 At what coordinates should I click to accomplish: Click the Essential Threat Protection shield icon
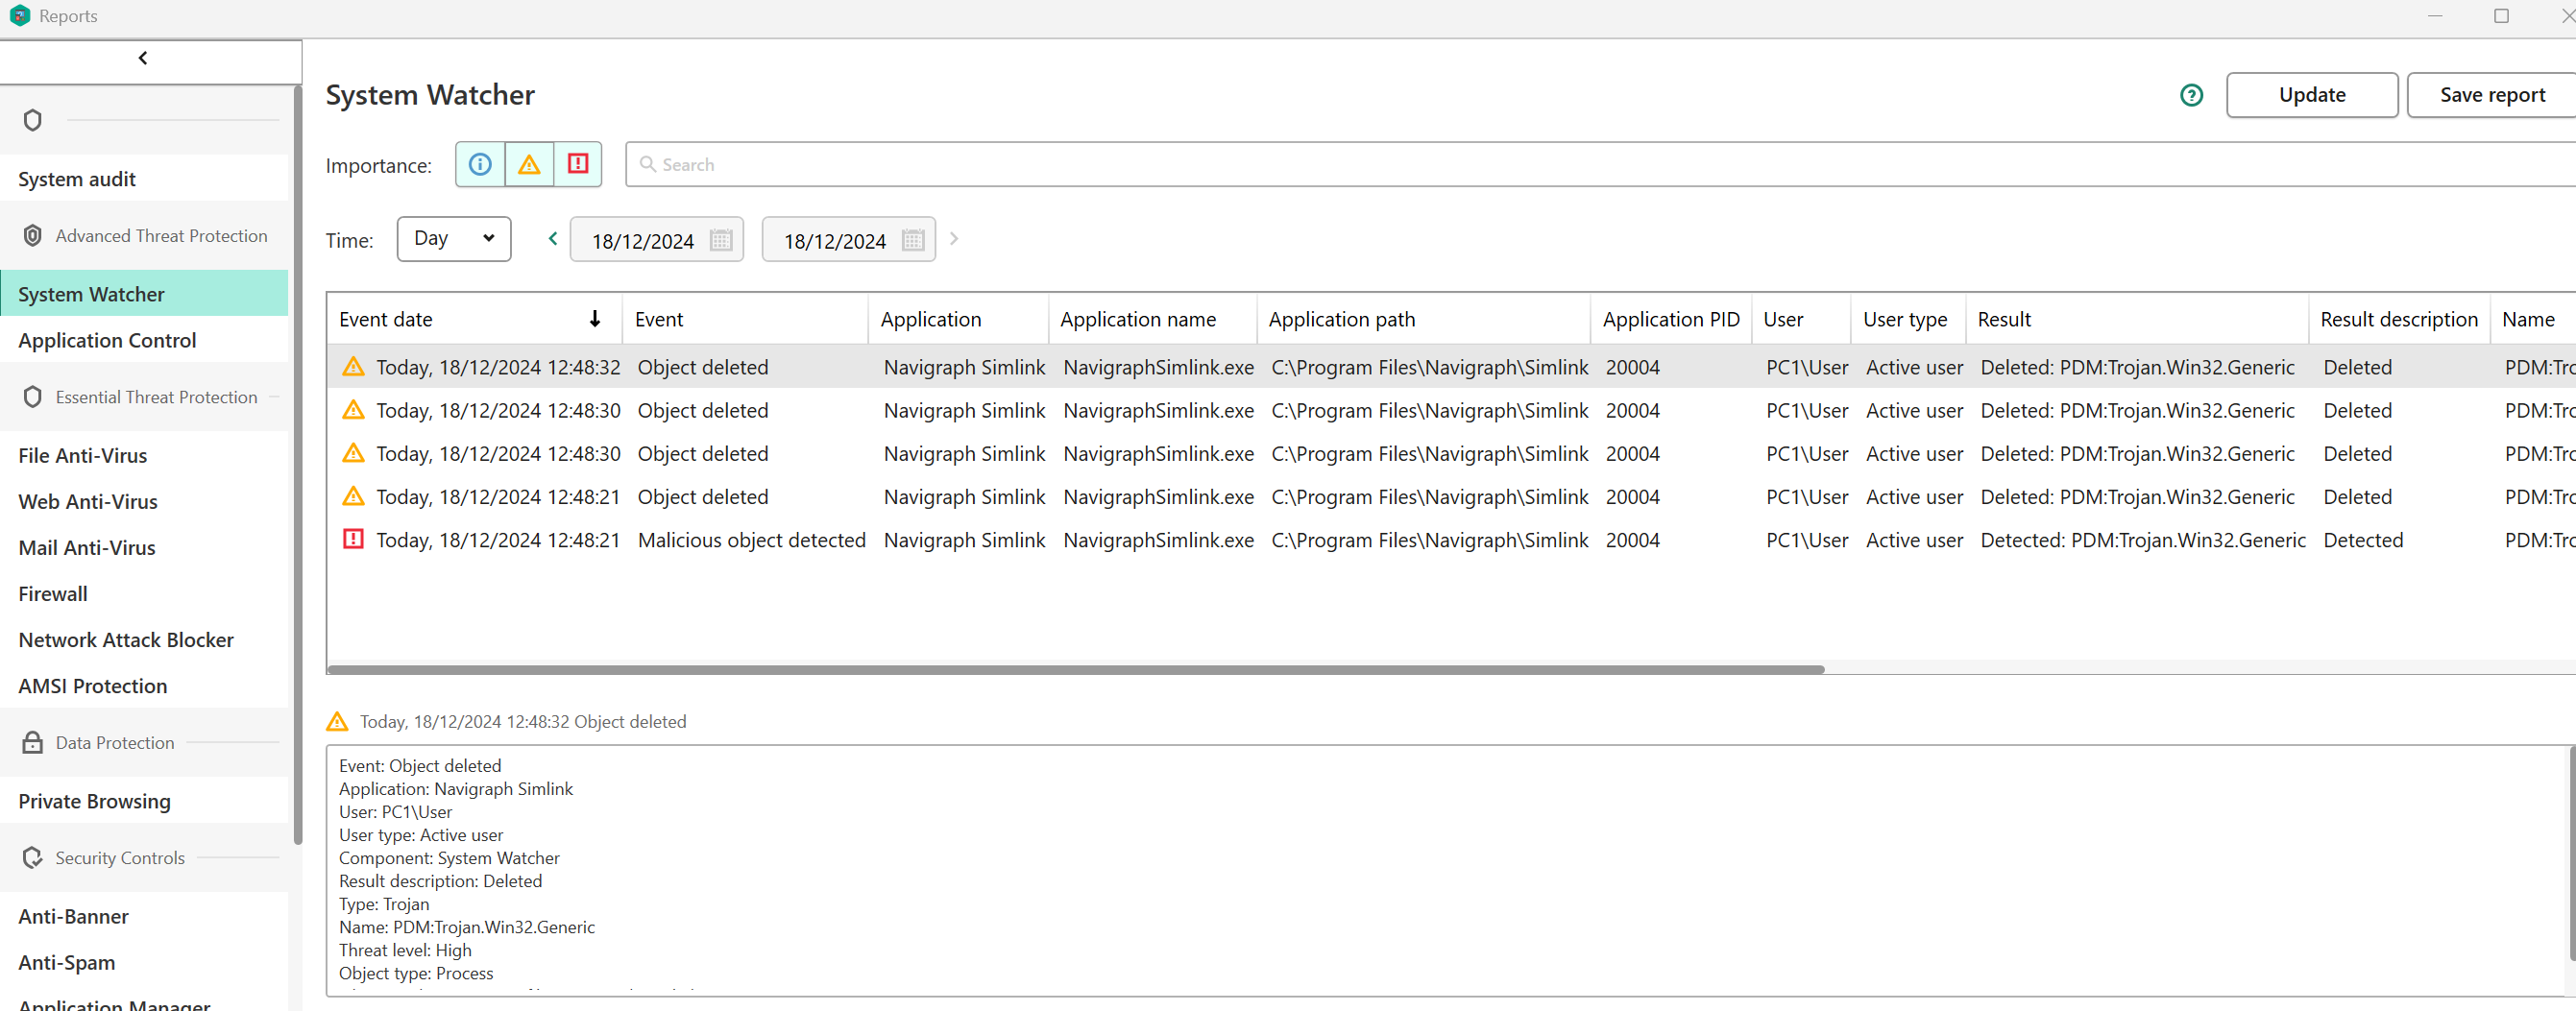pyautogui.click(x=32, y=397)
